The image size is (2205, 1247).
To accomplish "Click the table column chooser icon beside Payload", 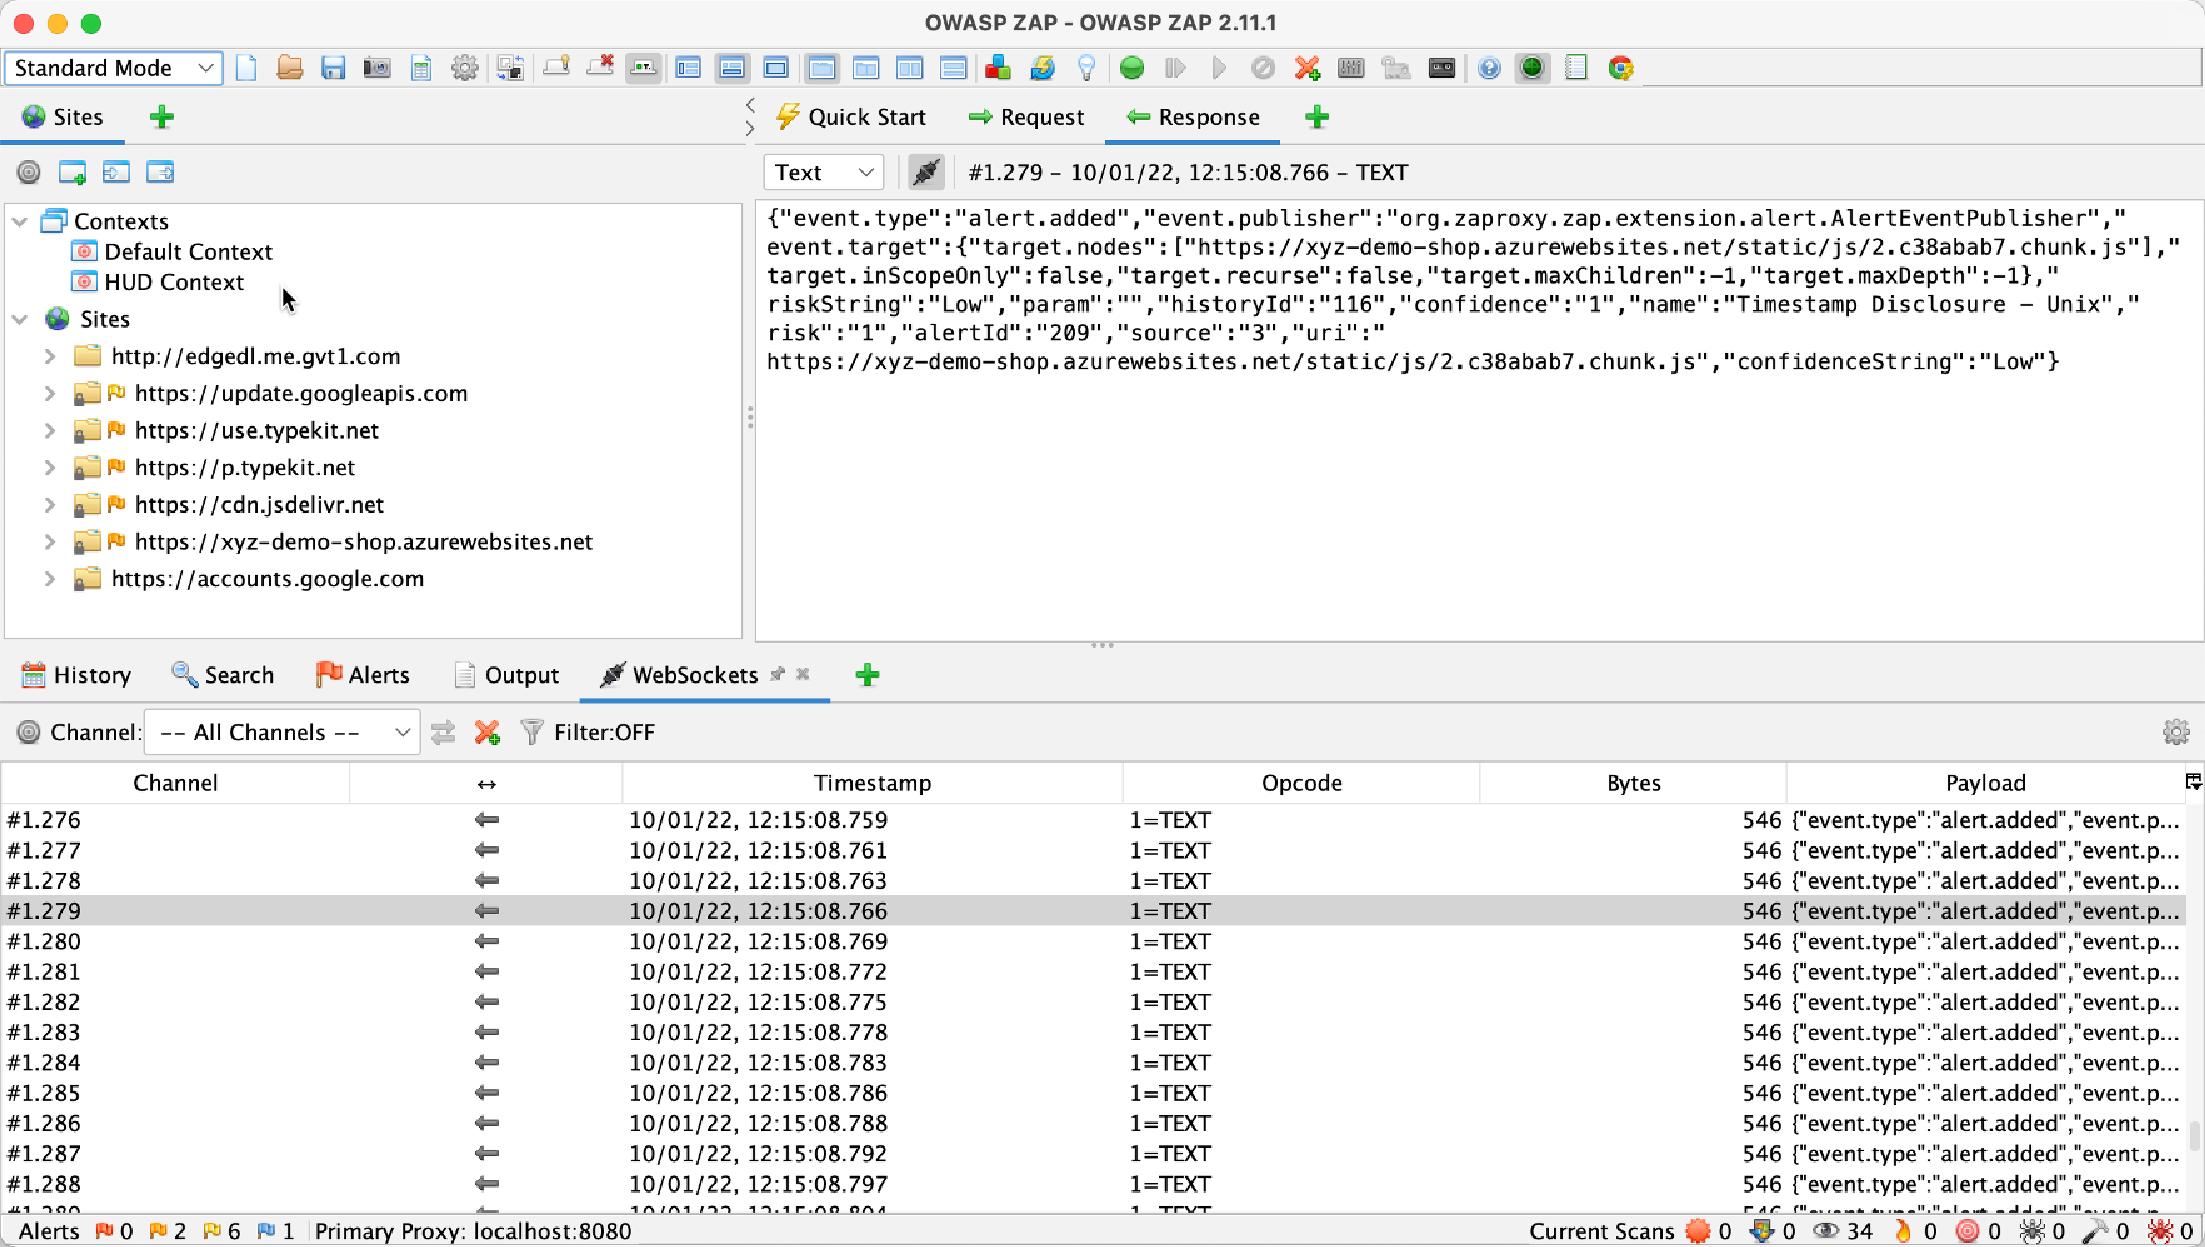I will (2194, 782).
